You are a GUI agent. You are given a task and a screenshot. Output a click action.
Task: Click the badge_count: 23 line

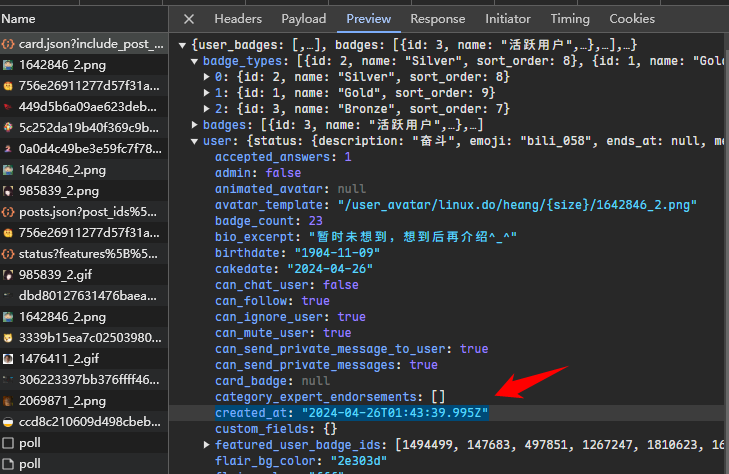pos(269,221)
